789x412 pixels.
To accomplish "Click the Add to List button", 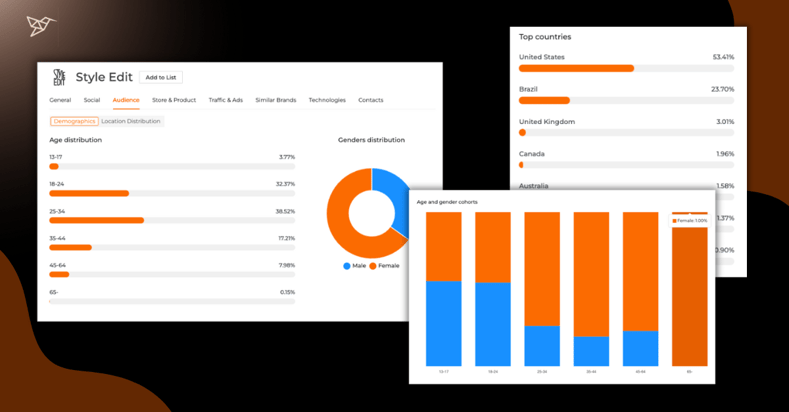I will pos(160,78).
